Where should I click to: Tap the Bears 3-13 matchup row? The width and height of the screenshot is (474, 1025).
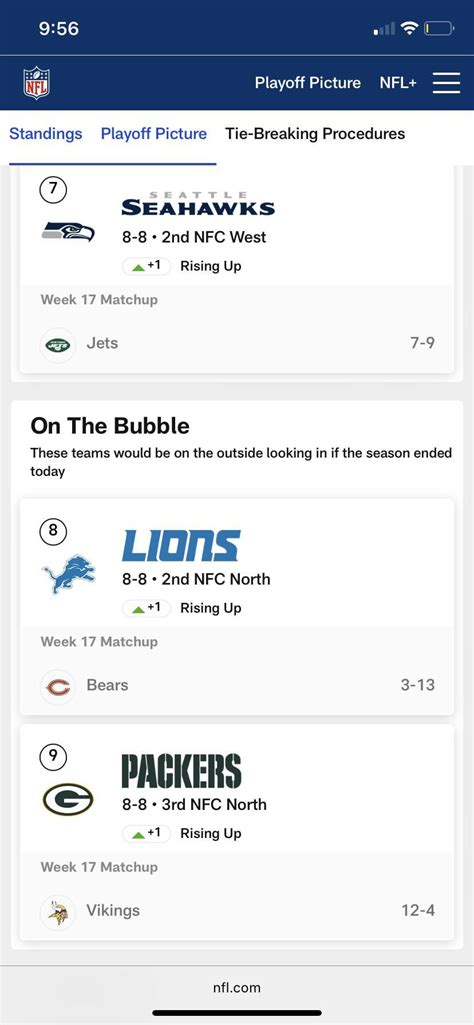click(237, 686)
